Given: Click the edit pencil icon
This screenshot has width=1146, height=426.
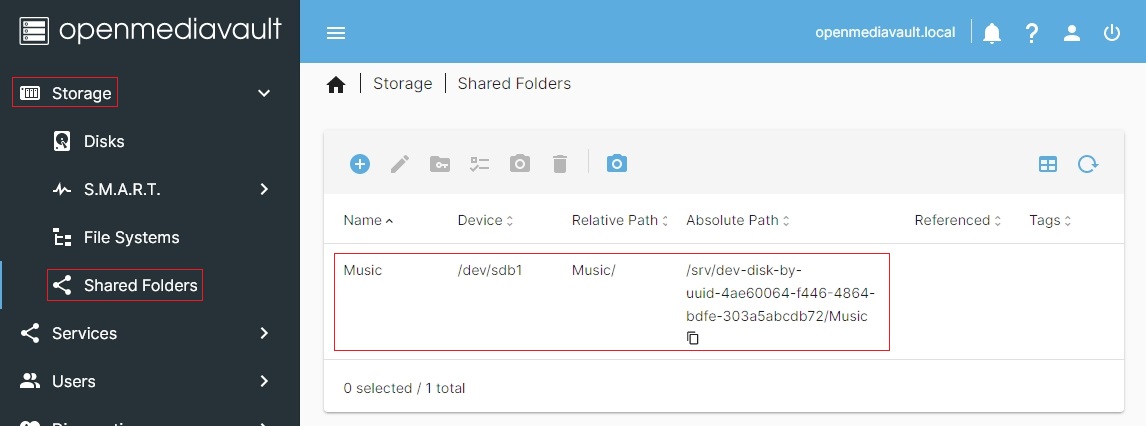Looking at the screenshot, I should click(x=400, y=164).
